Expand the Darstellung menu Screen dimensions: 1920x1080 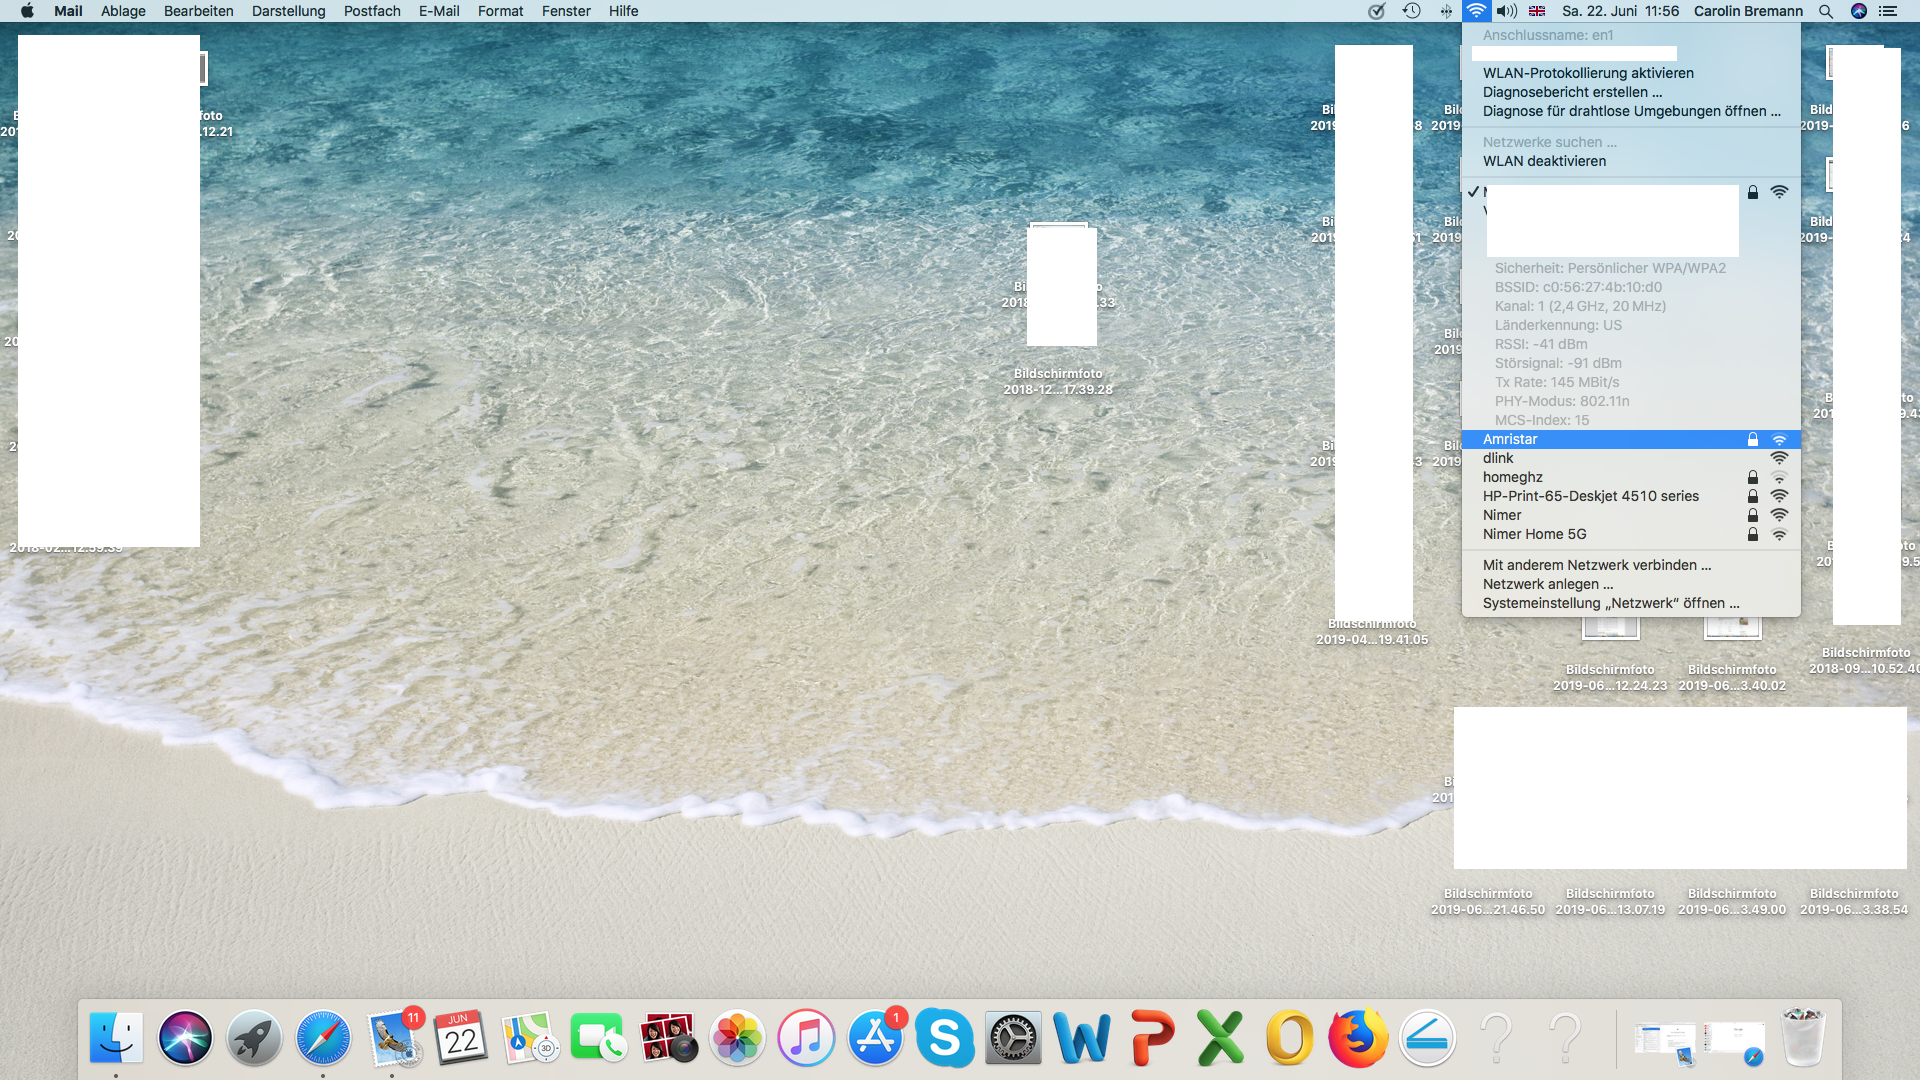point(288,11)
